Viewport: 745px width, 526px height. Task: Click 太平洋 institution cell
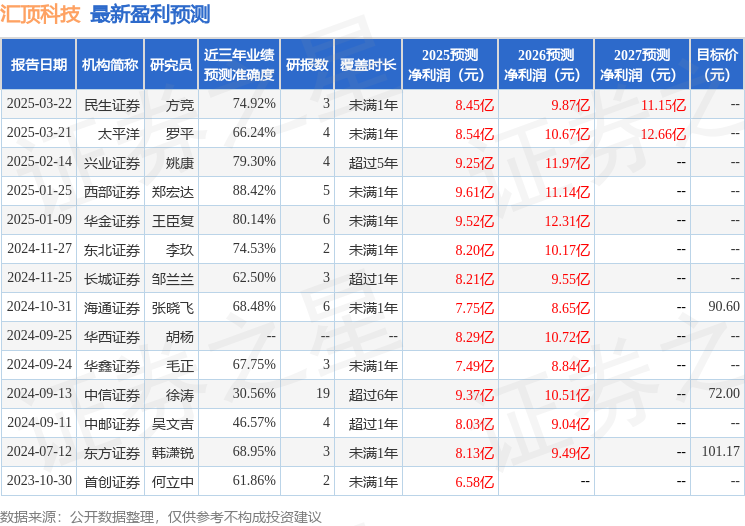point(119,134)
